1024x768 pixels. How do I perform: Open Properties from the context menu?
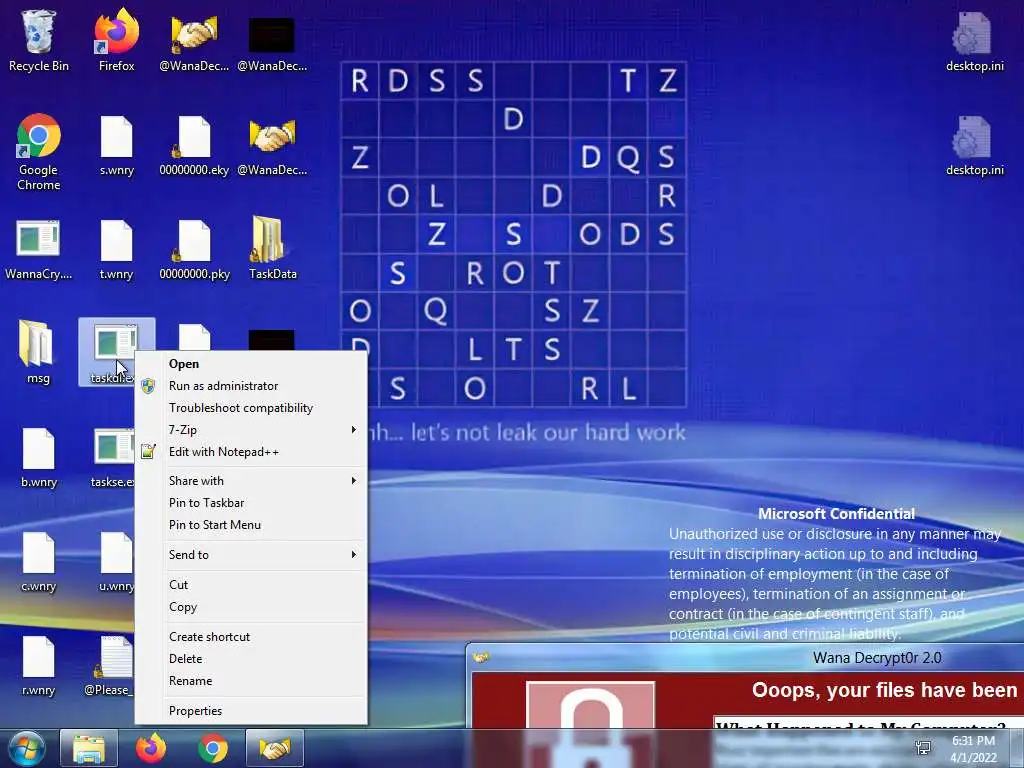[x=251, y=711]
